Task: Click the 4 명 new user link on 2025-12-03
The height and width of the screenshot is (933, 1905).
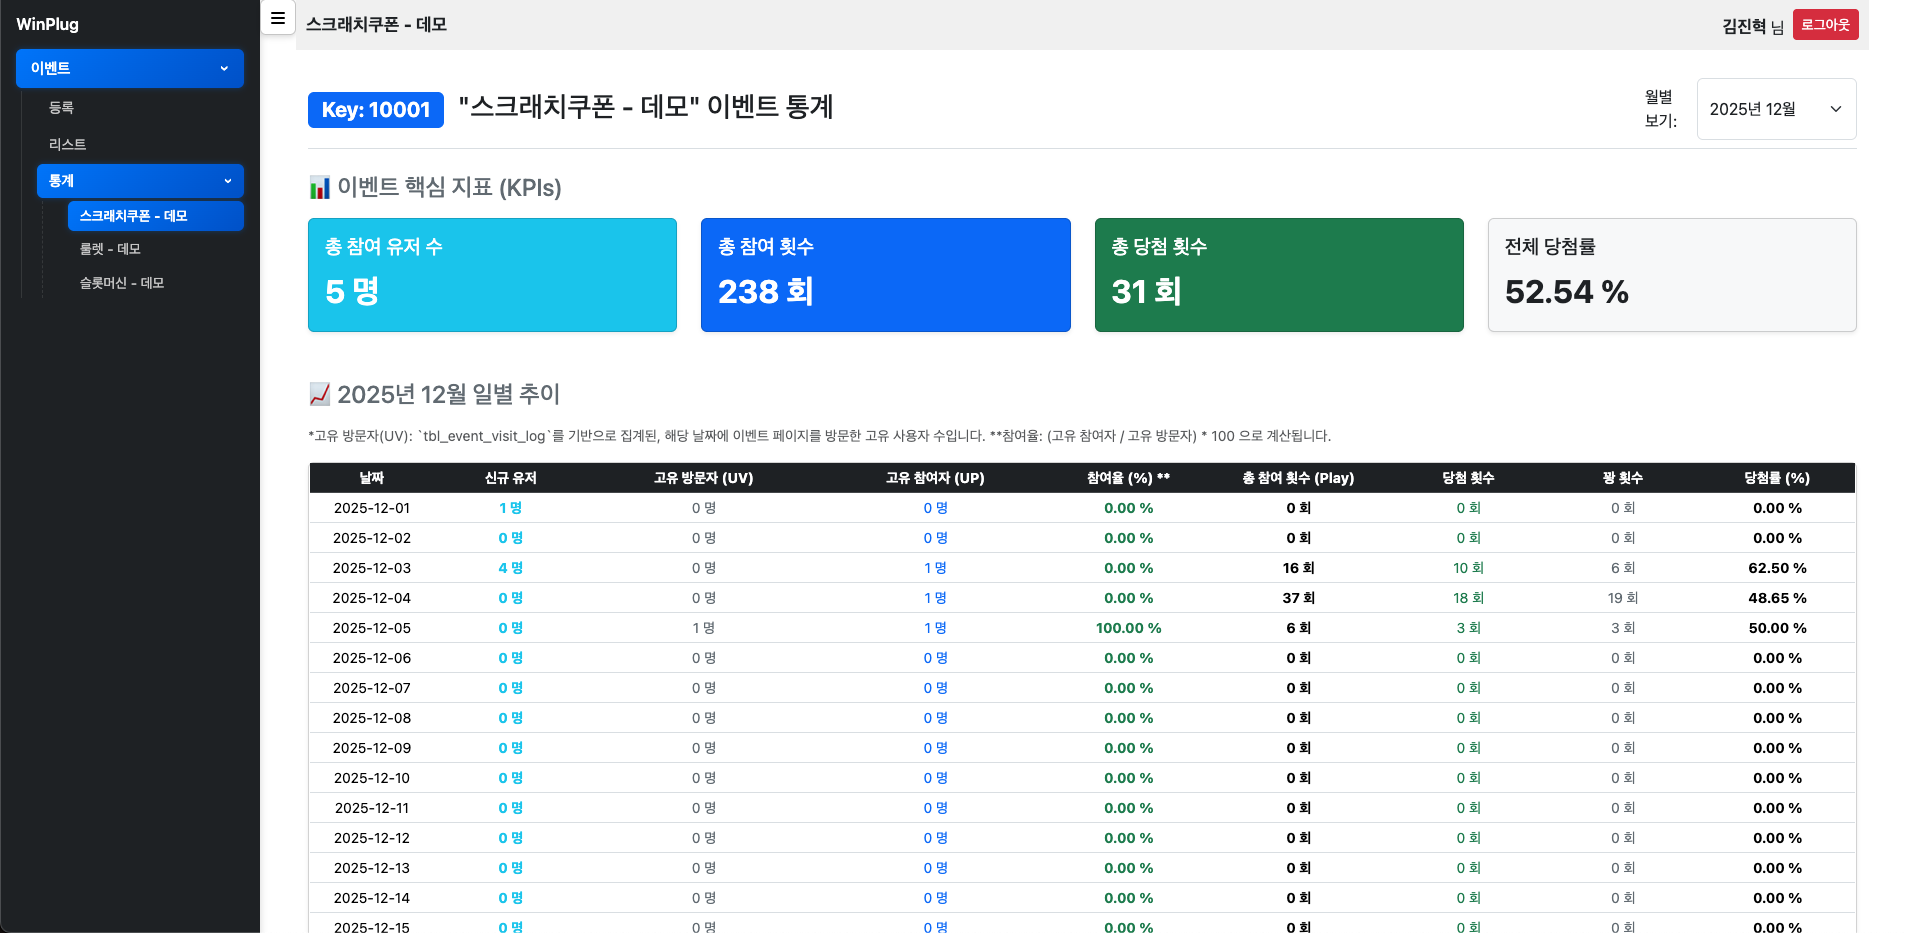Action: coord(510,568)
